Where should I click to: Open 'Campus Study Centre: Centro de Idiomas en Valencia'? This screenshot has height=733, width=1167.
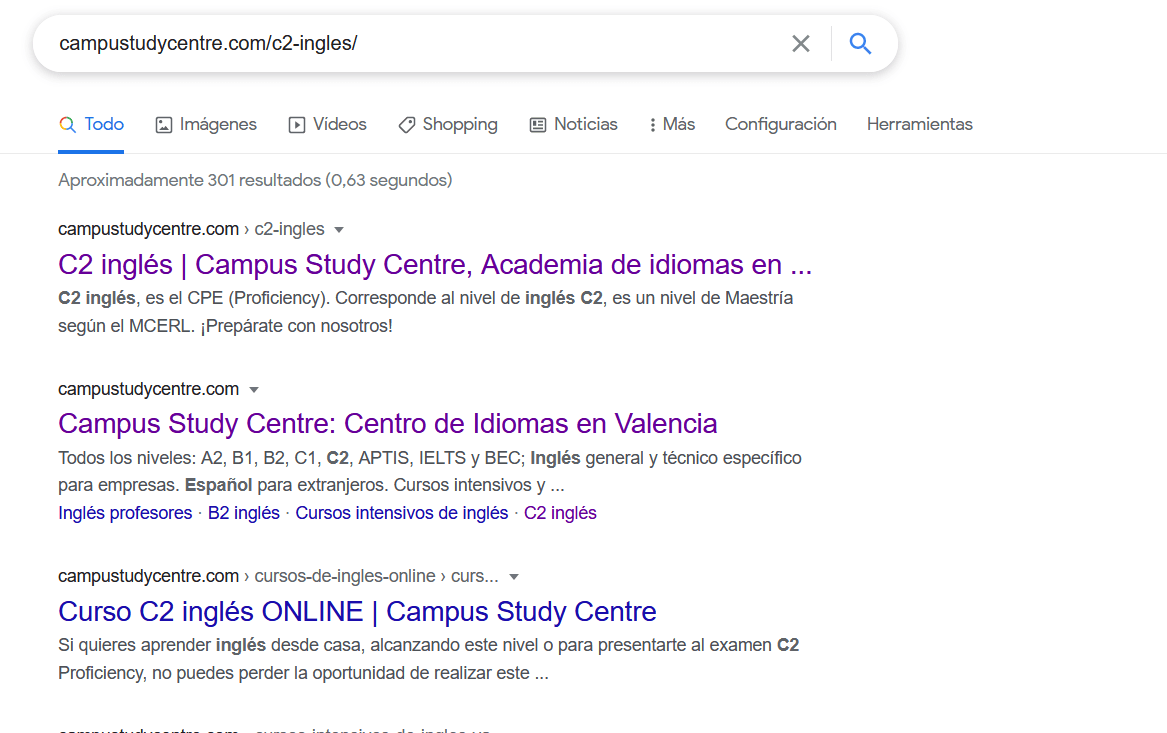[388, 424]
